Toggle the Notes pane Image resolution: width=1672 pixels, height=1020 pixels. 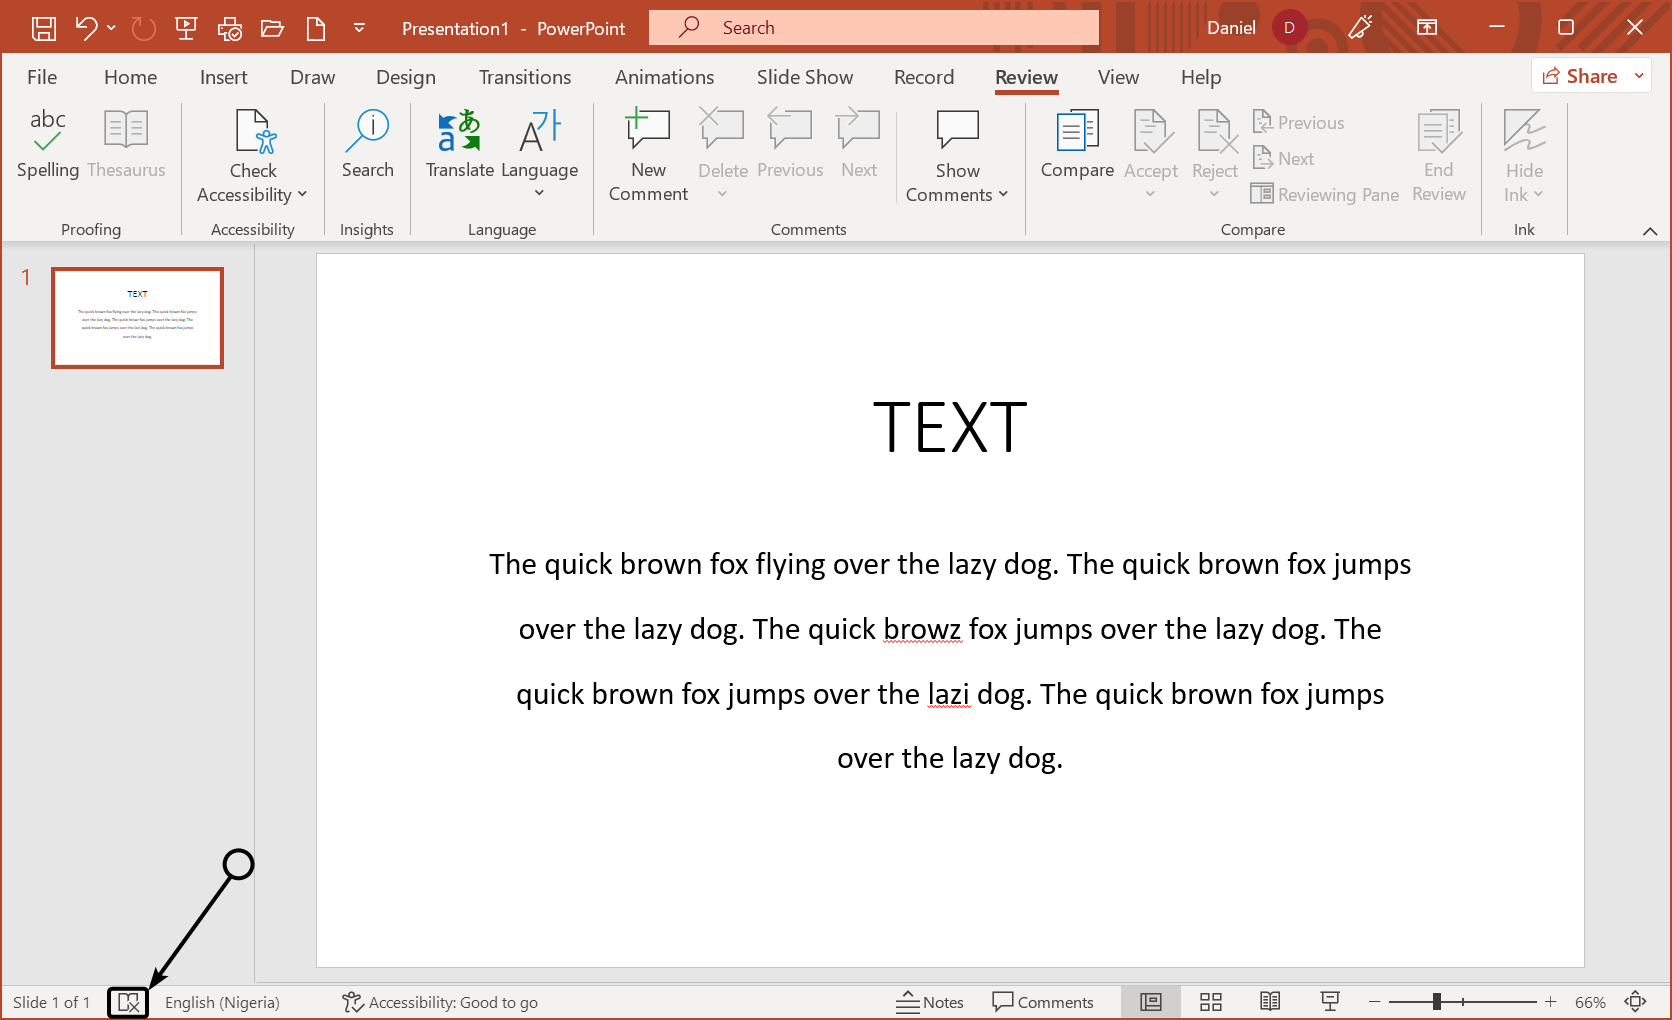(930, 1002)
